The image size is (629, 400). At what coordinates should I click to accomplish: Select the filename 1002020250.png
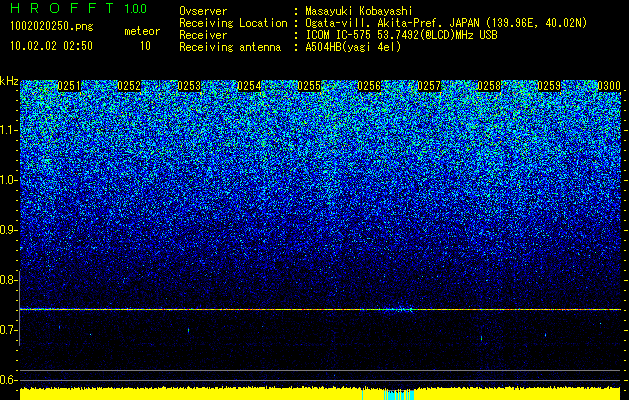coord(52,27)
